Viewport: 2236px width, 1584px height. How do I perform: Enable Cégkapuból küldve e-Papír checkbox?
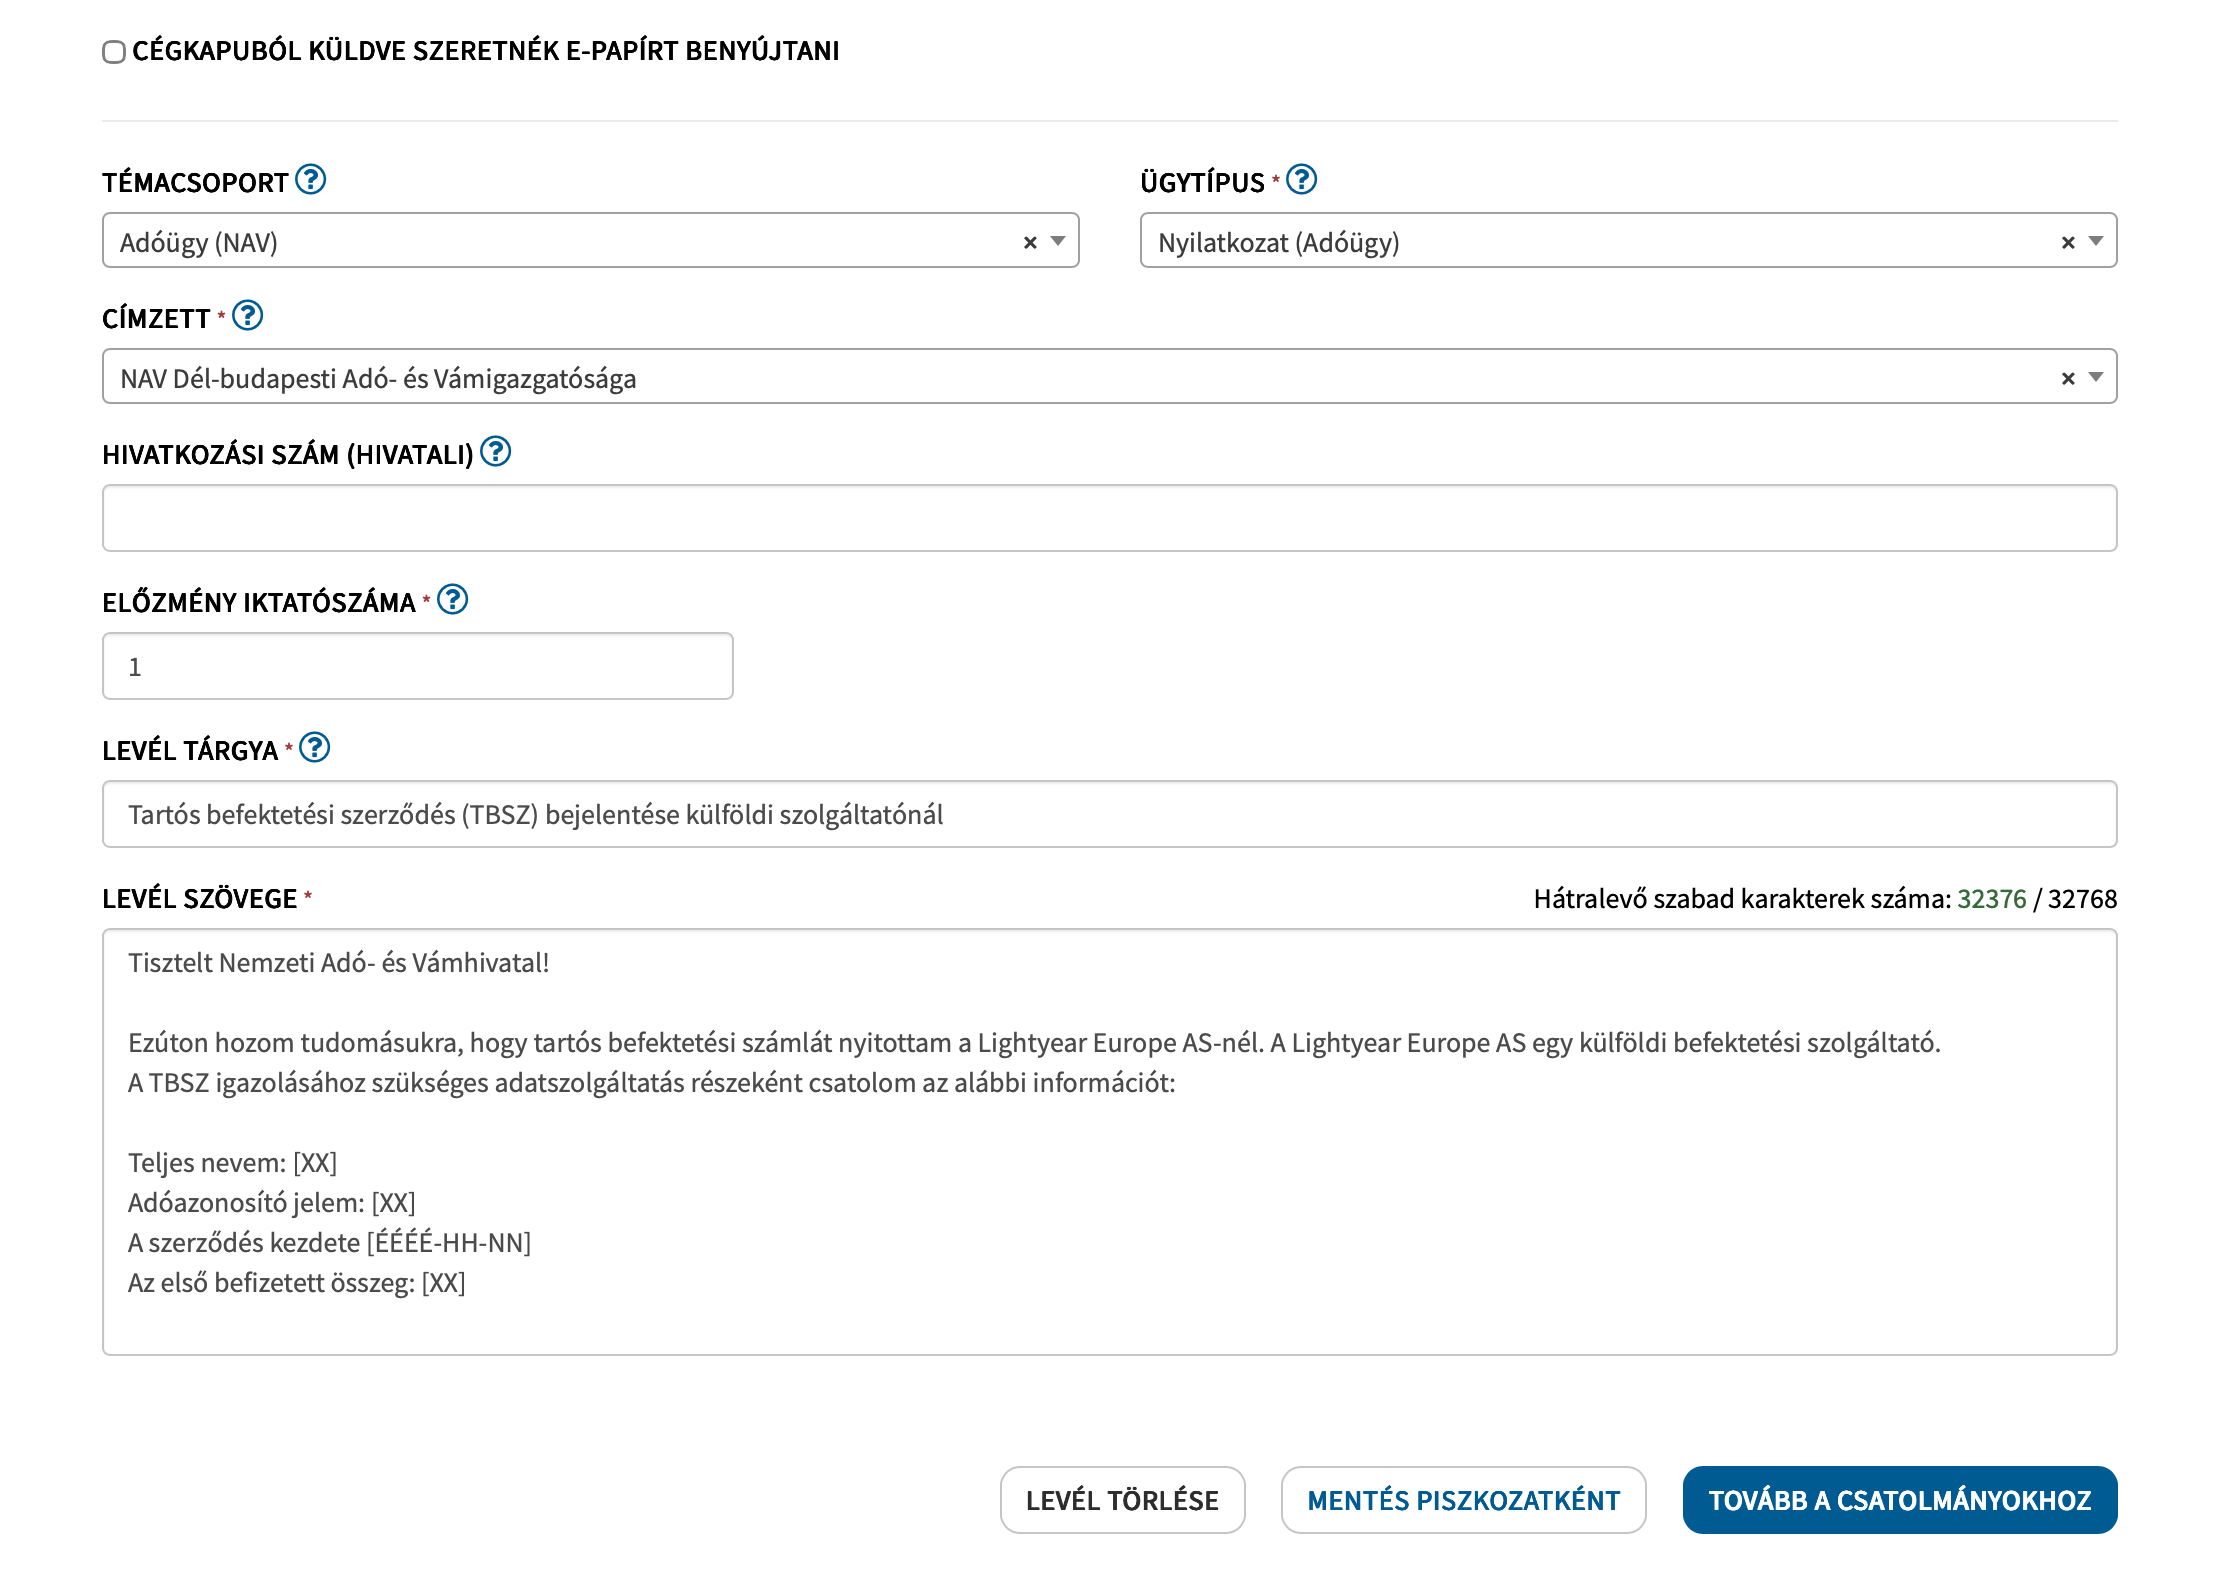pos(114,52)
